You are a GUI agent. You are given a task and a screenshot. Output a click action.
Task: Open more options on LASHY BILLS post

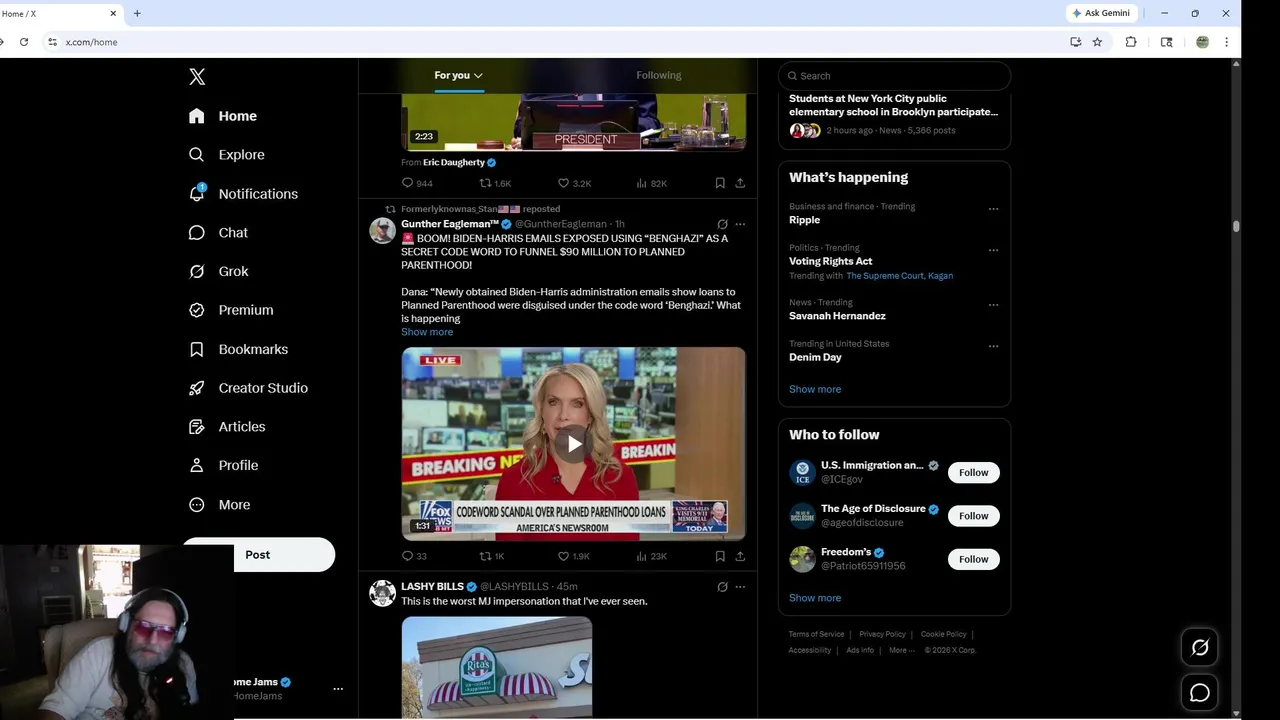tap(740, 587)
